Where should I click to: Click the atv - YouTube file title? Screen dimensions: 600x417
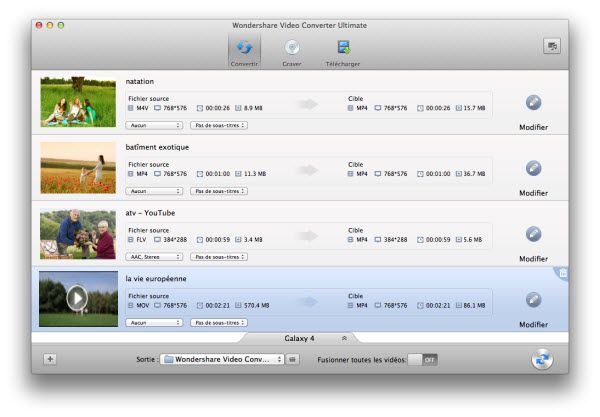tap(150, 213)
